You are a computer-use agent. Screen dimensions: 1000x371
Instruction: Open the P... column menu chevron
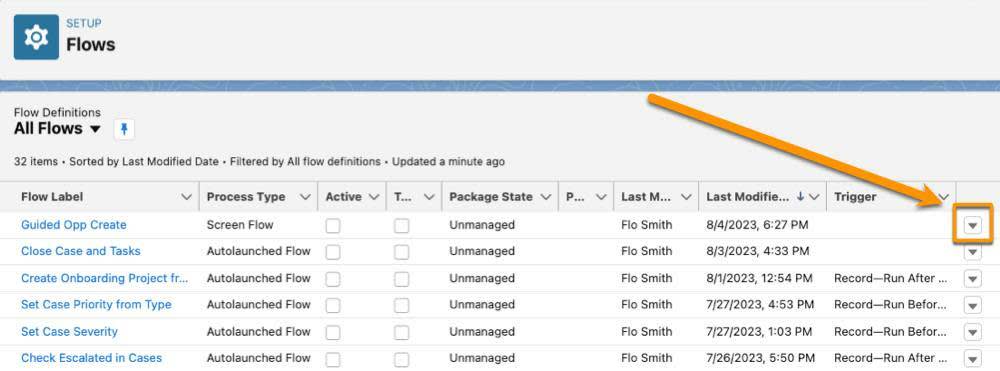point(601,197)
